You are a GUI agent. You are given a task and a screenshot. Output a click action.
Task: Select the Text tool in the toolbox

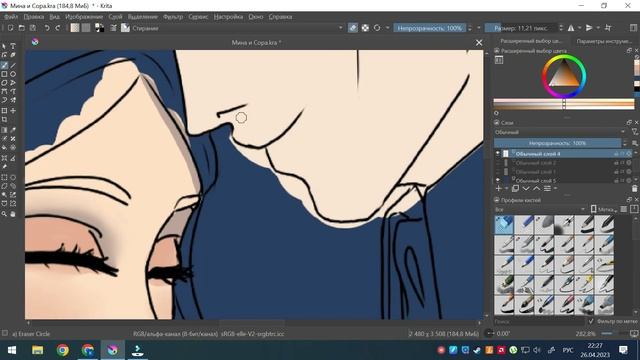point(13,46)
